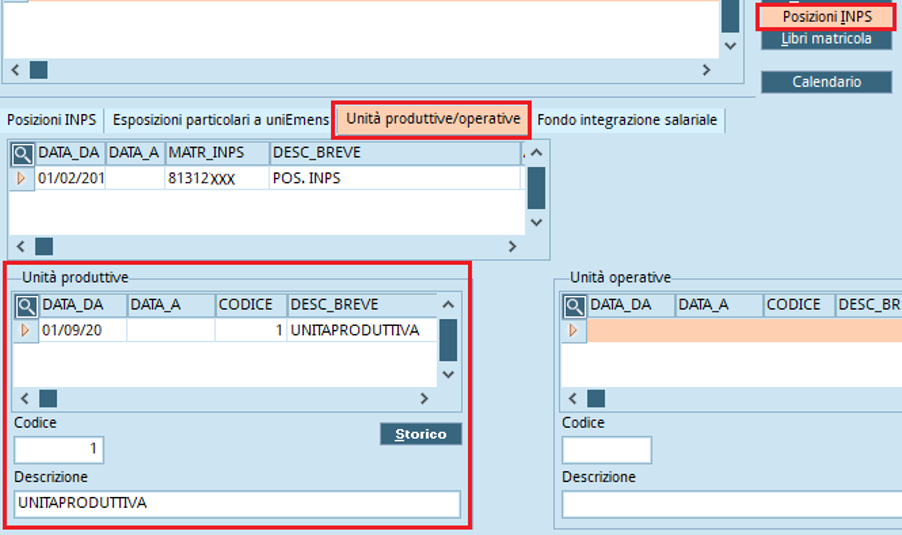Image resolution: width=902 pixels, height=535 pixels.
Task: Click DATA_DA header in Unità operative grid
Action: point(631,305)
